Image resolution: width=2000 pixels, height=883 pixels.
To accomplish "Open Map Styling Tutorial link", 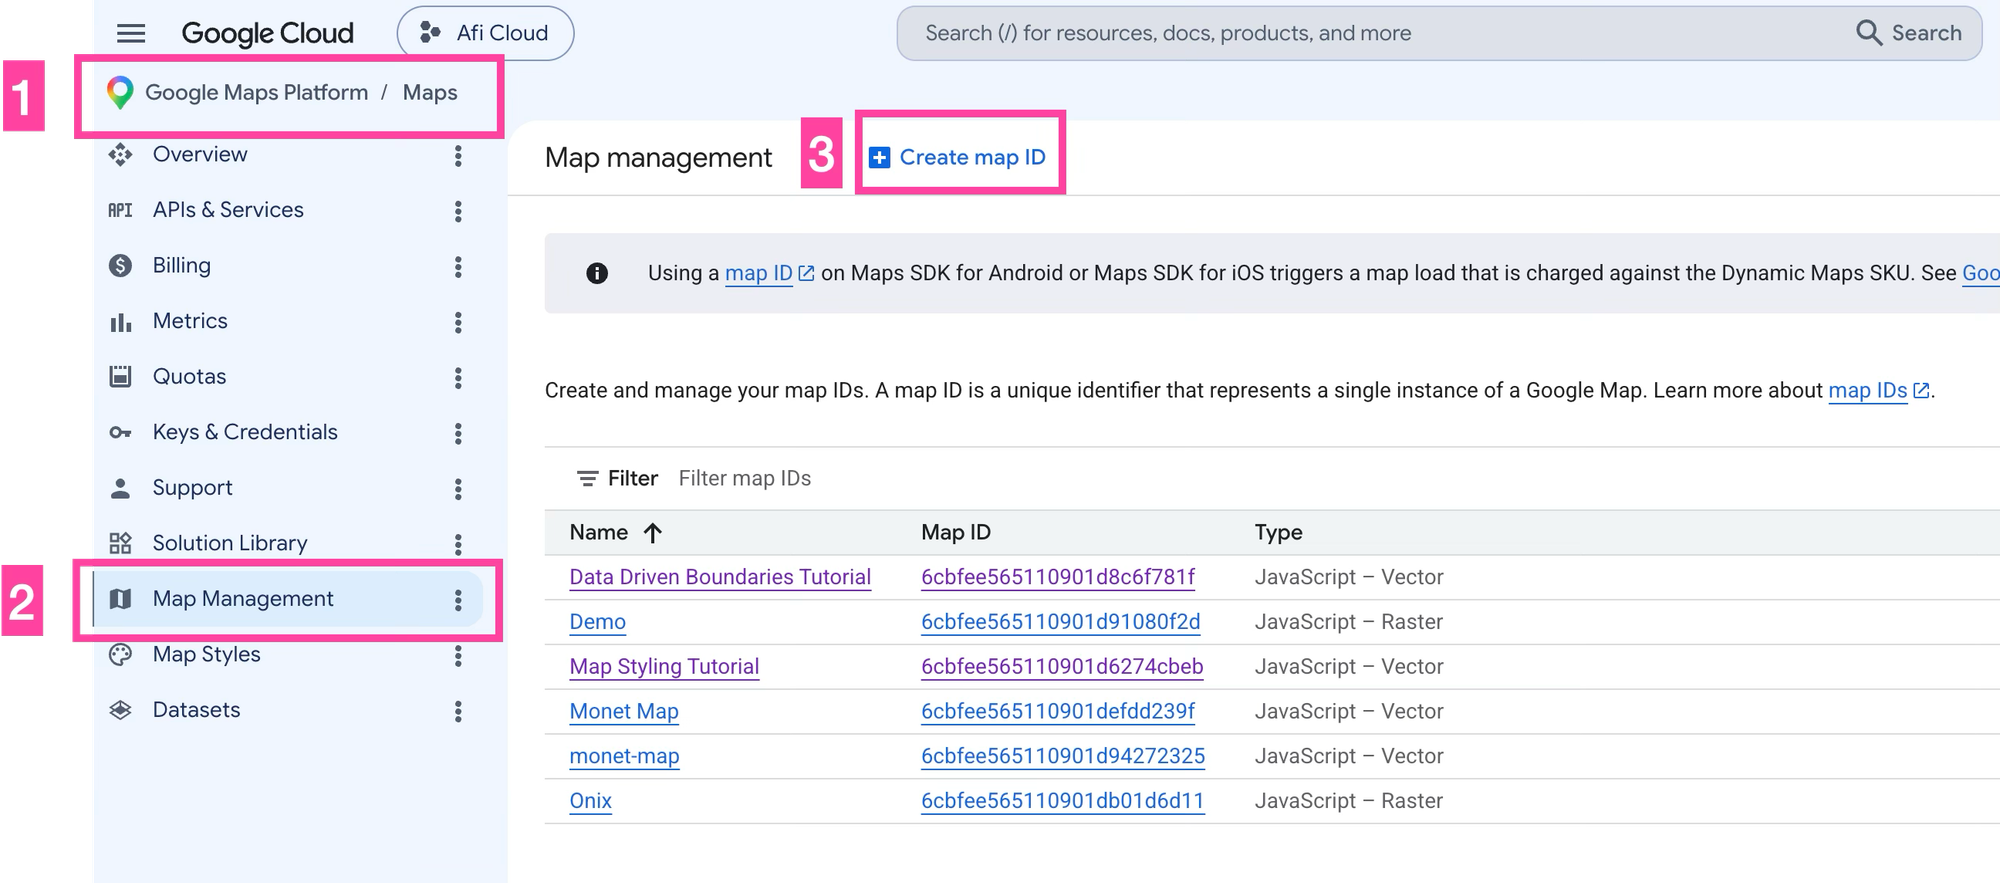I will (664, 667).
